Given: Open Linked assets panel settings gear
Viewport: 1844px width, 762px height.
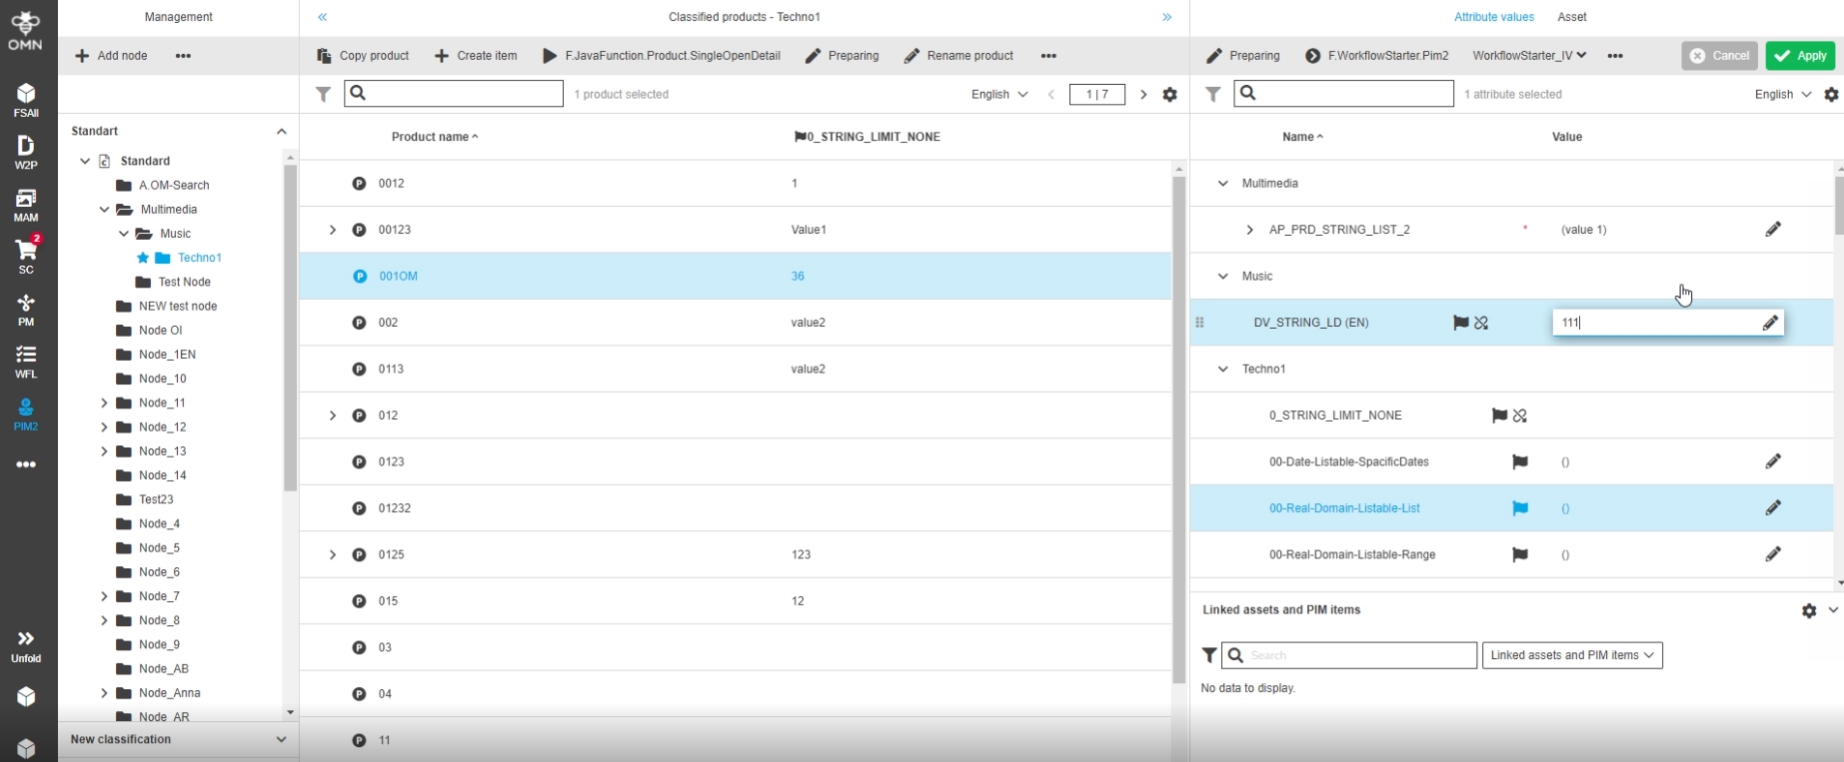Looking at the screenshot, I should 1808,610.
